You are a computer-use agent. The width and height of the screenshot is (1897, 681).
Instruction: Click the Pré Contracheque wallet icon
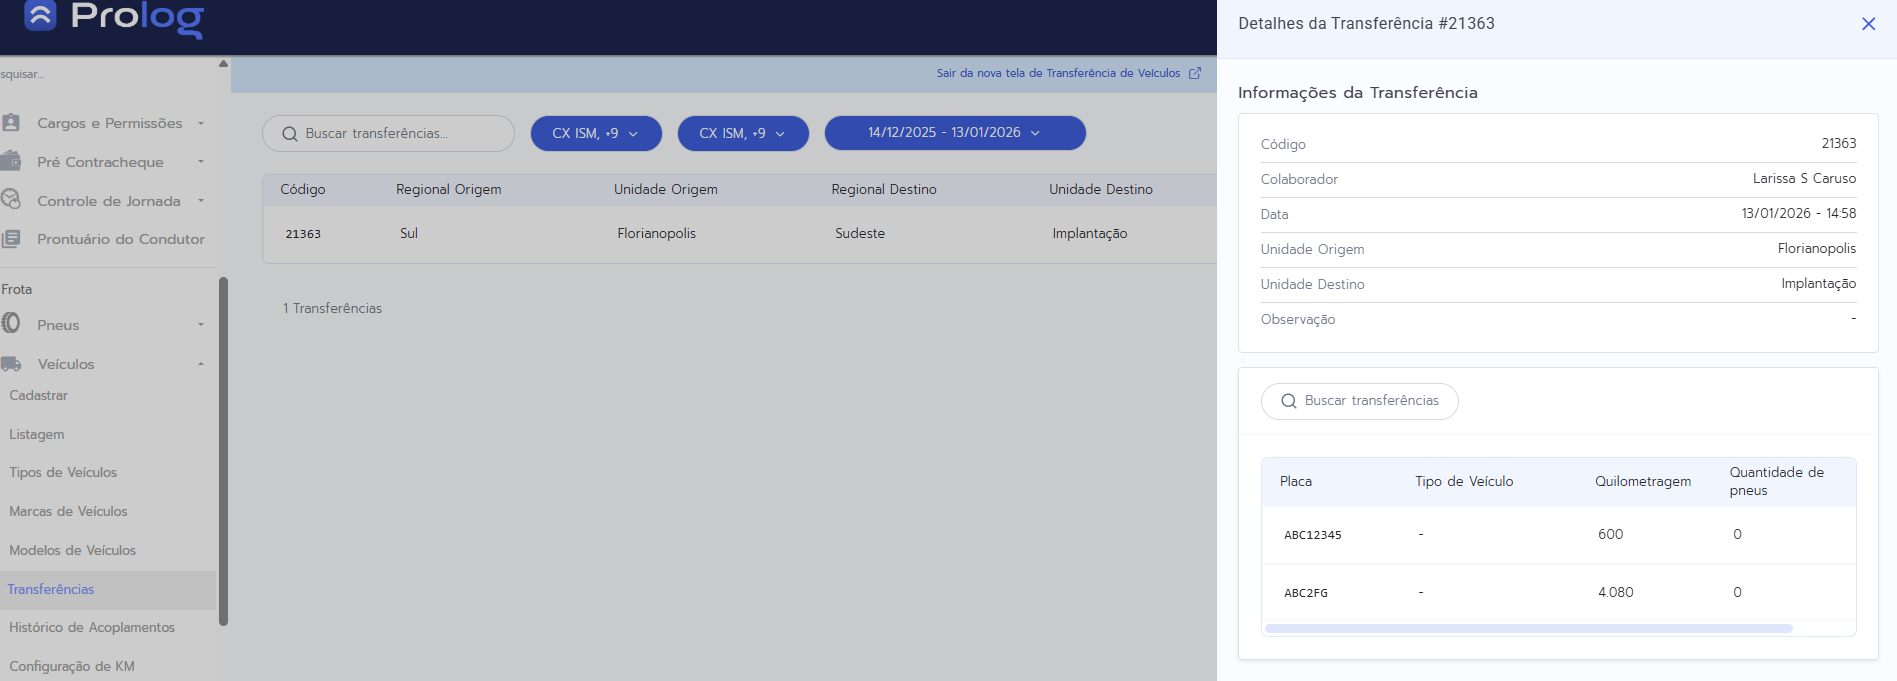11,161
